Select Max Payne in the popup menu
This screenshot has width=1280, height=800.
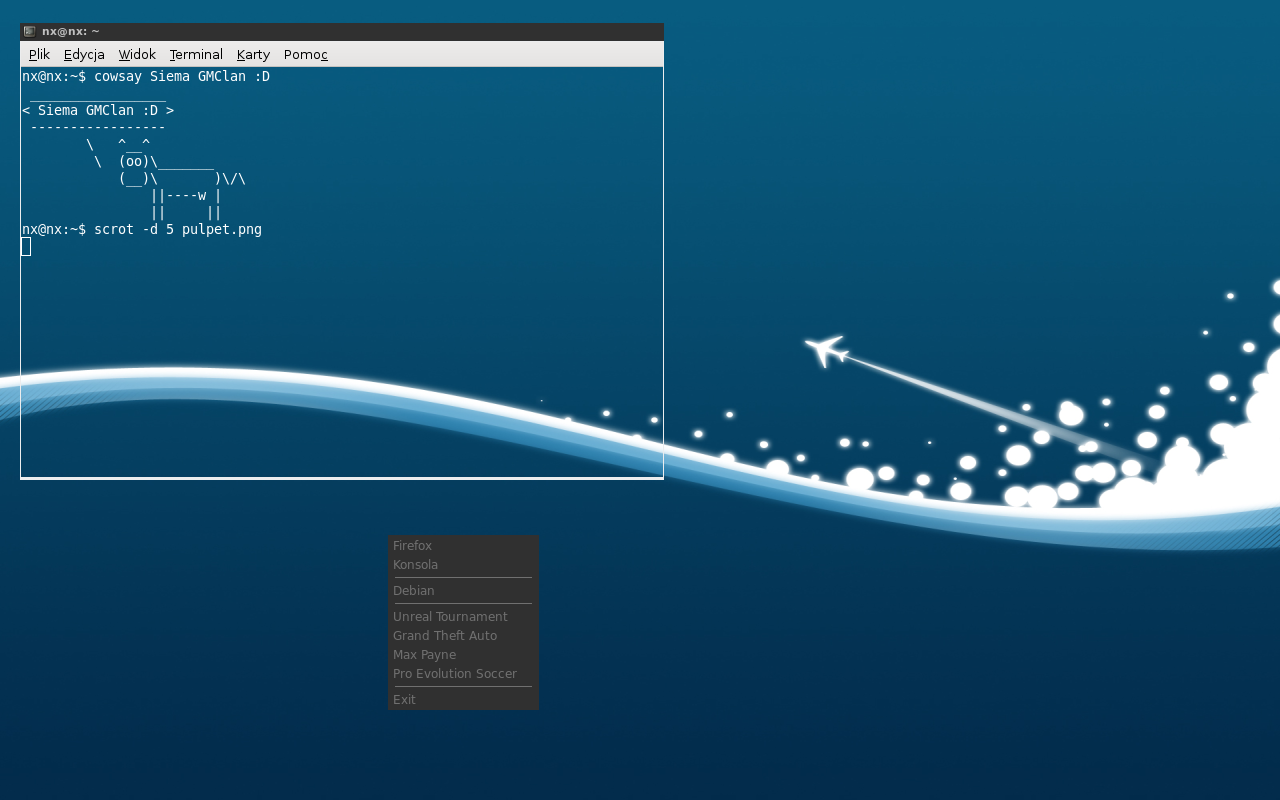point(425,655)
